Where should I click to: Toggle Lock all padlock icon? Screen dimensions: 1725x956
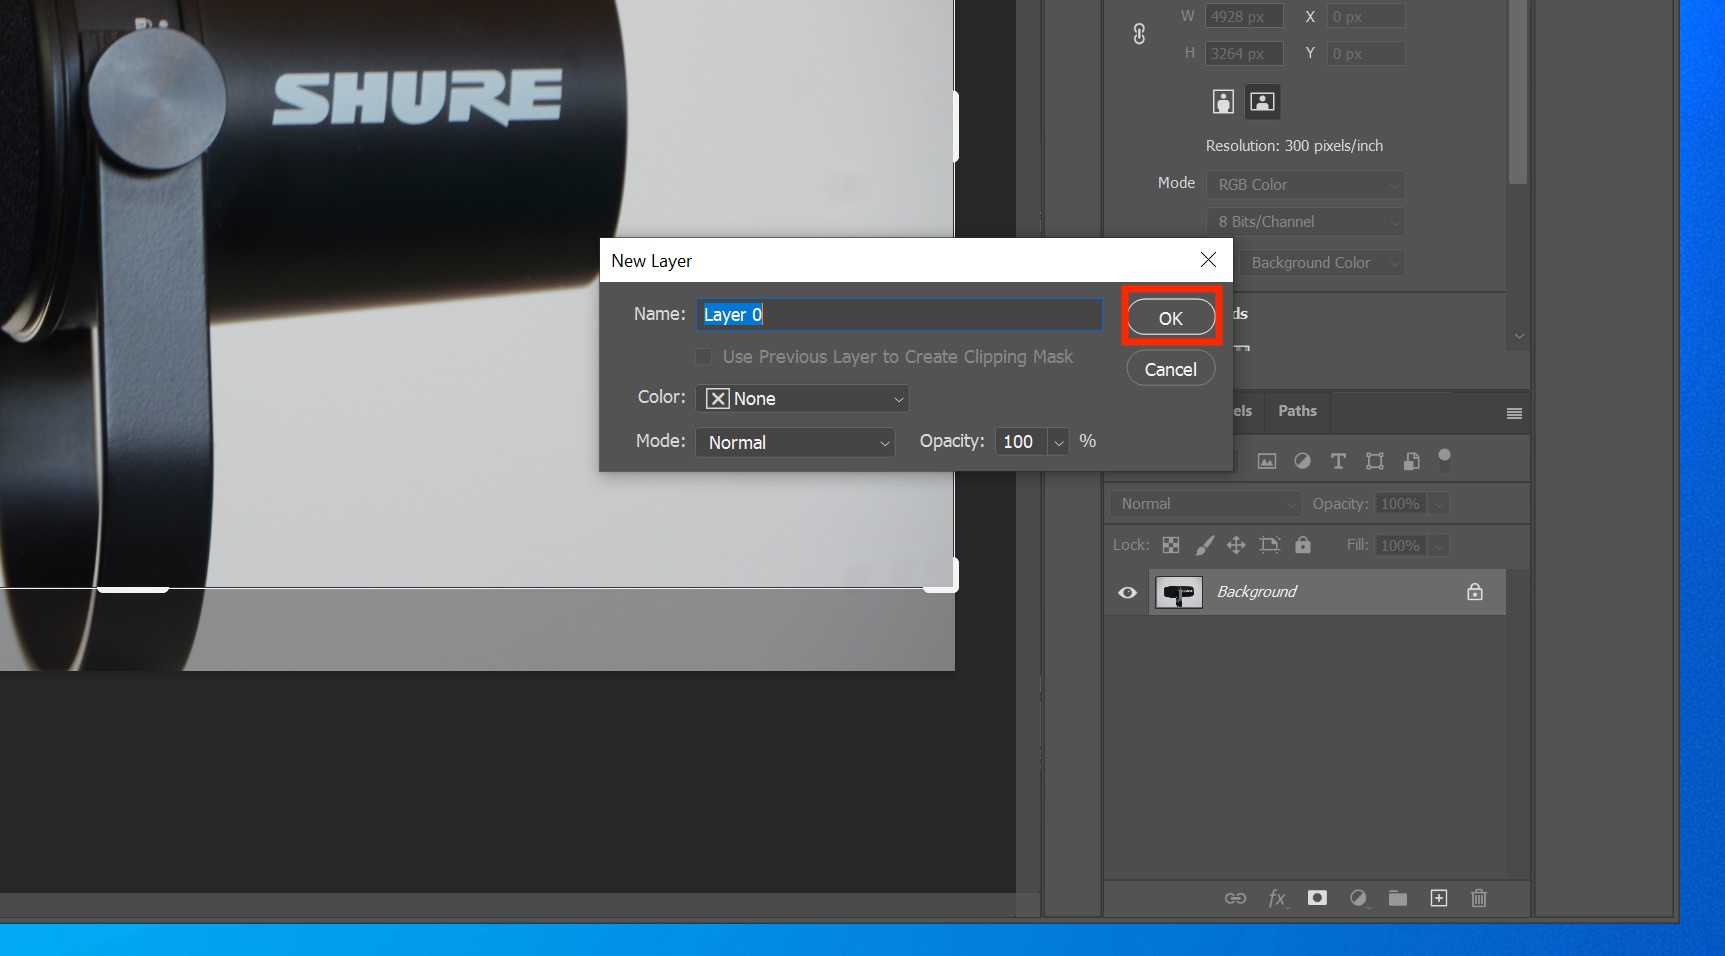pyautogui.click(x=1302, y=545)
